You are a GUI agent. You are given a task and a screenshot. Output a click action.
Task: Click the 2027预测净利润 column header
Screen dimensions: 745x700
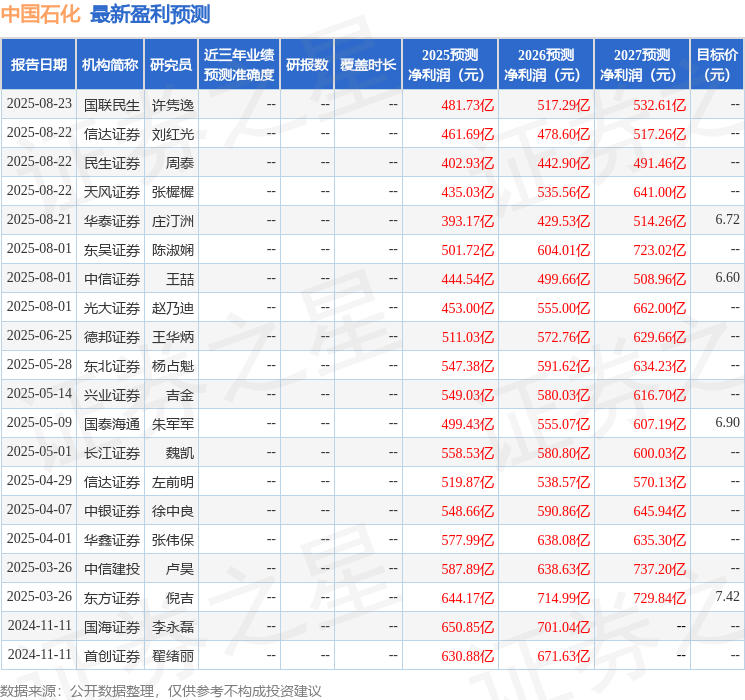pyautogui.click(x=642, y=65)
